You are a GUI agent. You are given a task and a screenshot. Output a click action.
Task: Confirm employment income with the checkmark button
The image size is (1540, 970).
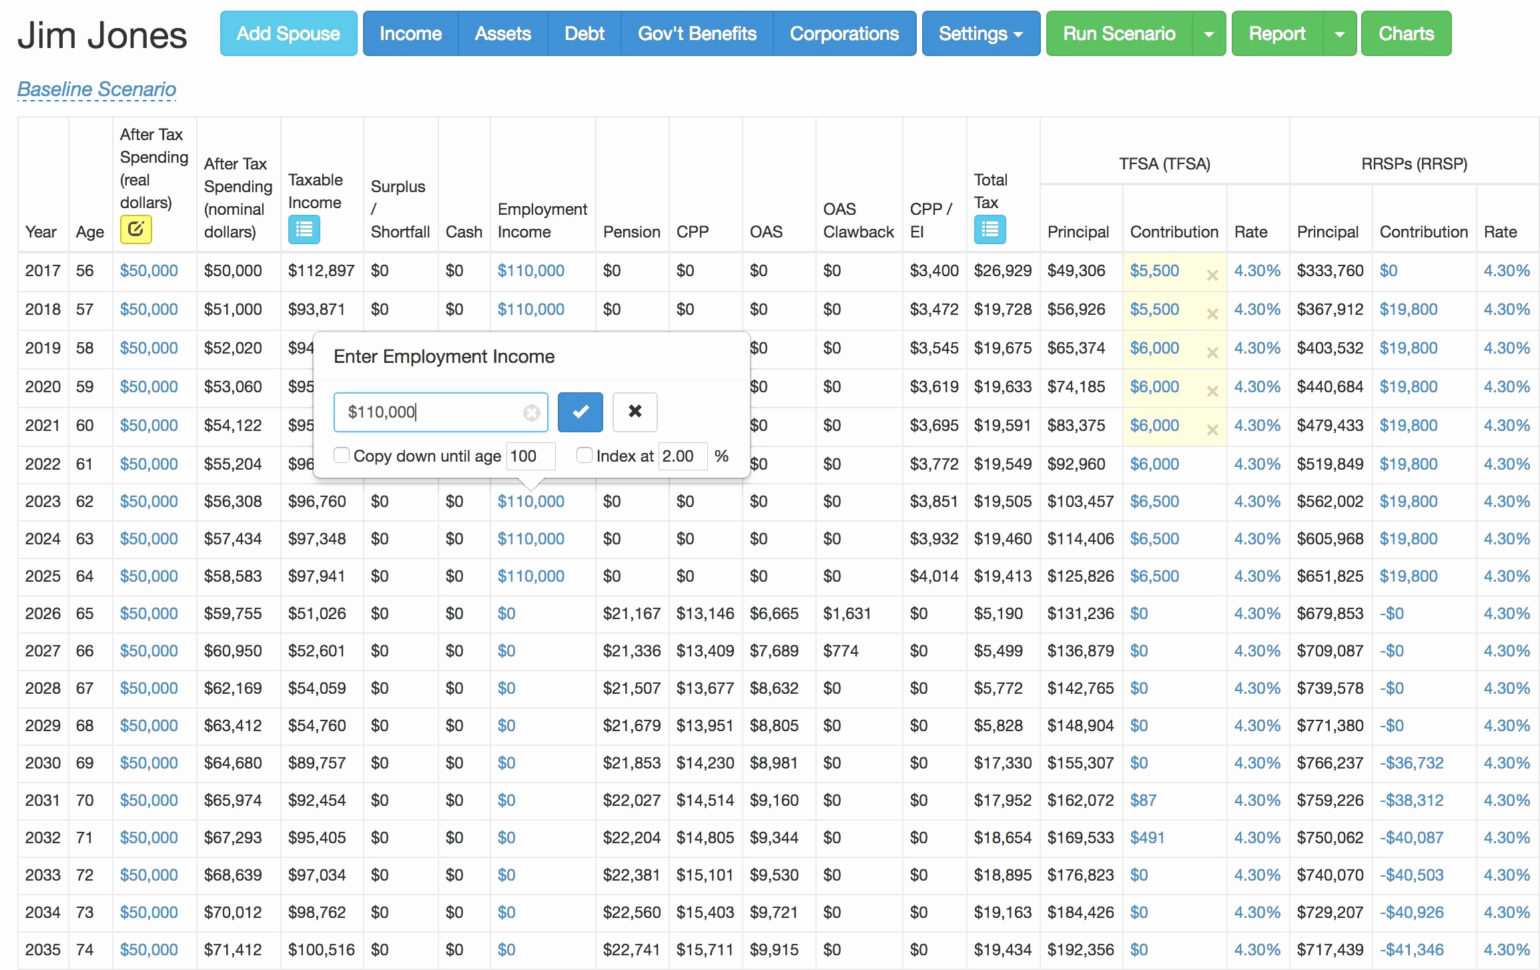[x=580, y=412]
